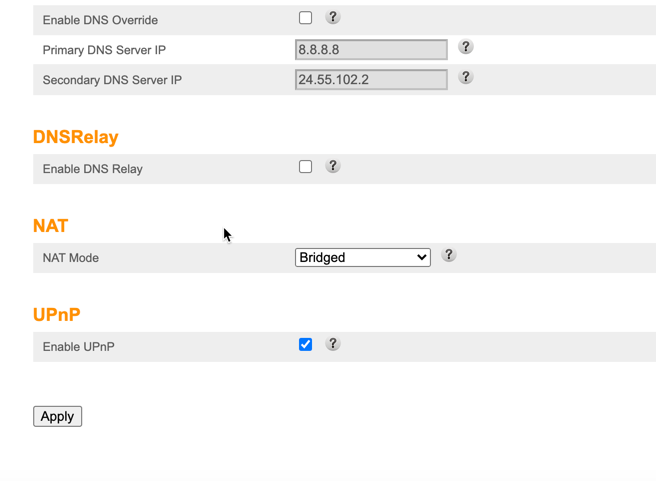The width and height of the screenshot is (656, 481).
Task: Open help for Enable DNS Override
Action: tap(333, 18)
